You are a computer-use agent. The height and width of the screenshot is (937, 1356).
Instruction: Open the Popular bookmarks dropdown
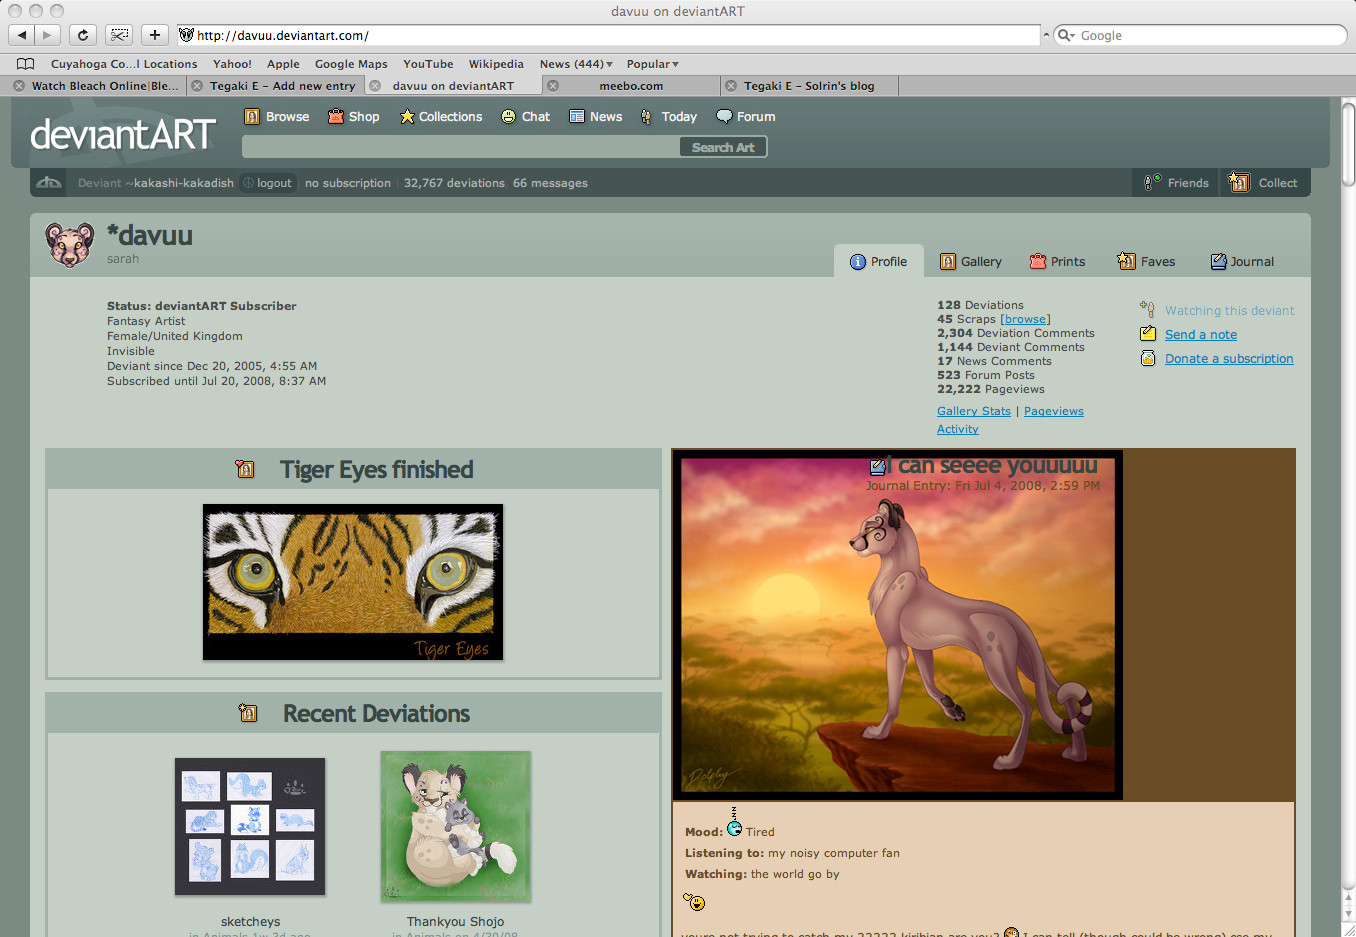coord(653,64)
